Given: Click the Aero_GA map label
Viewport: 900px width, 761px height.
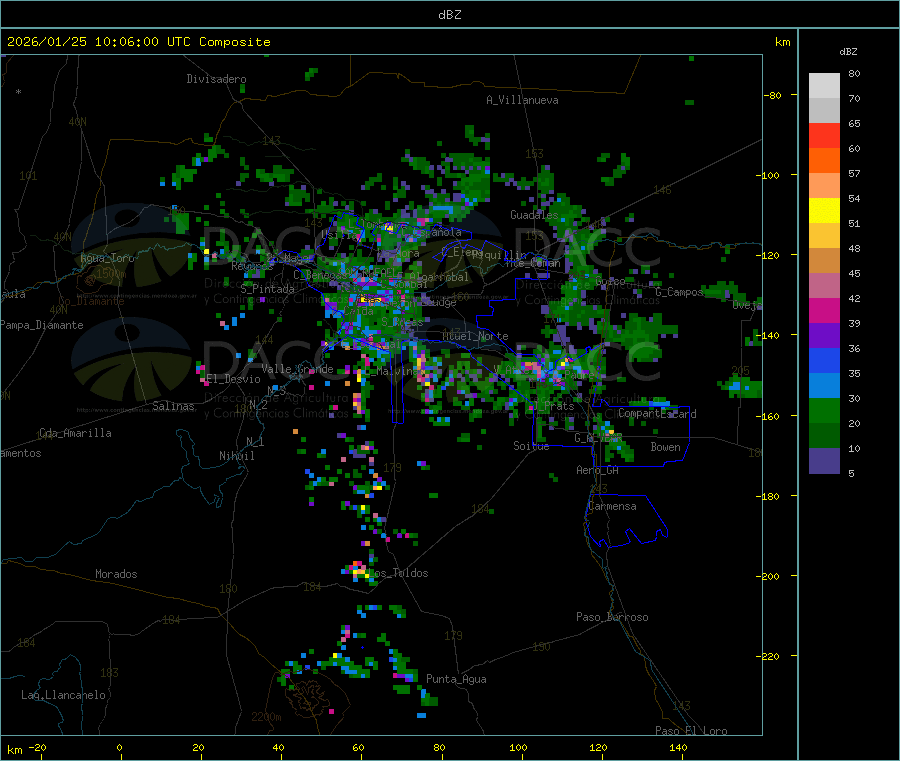Looking at the screenshot, I should (x=598, y=470).
